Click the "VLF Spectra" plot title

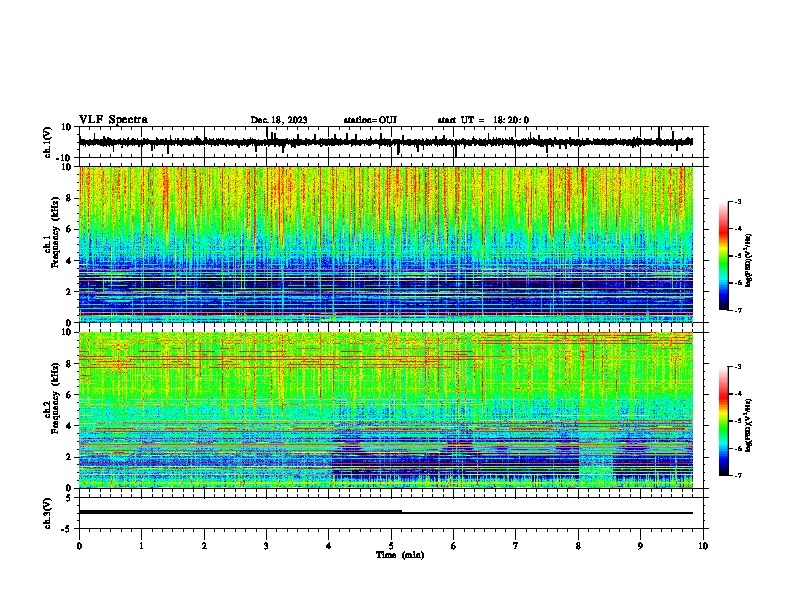point(113,120)
